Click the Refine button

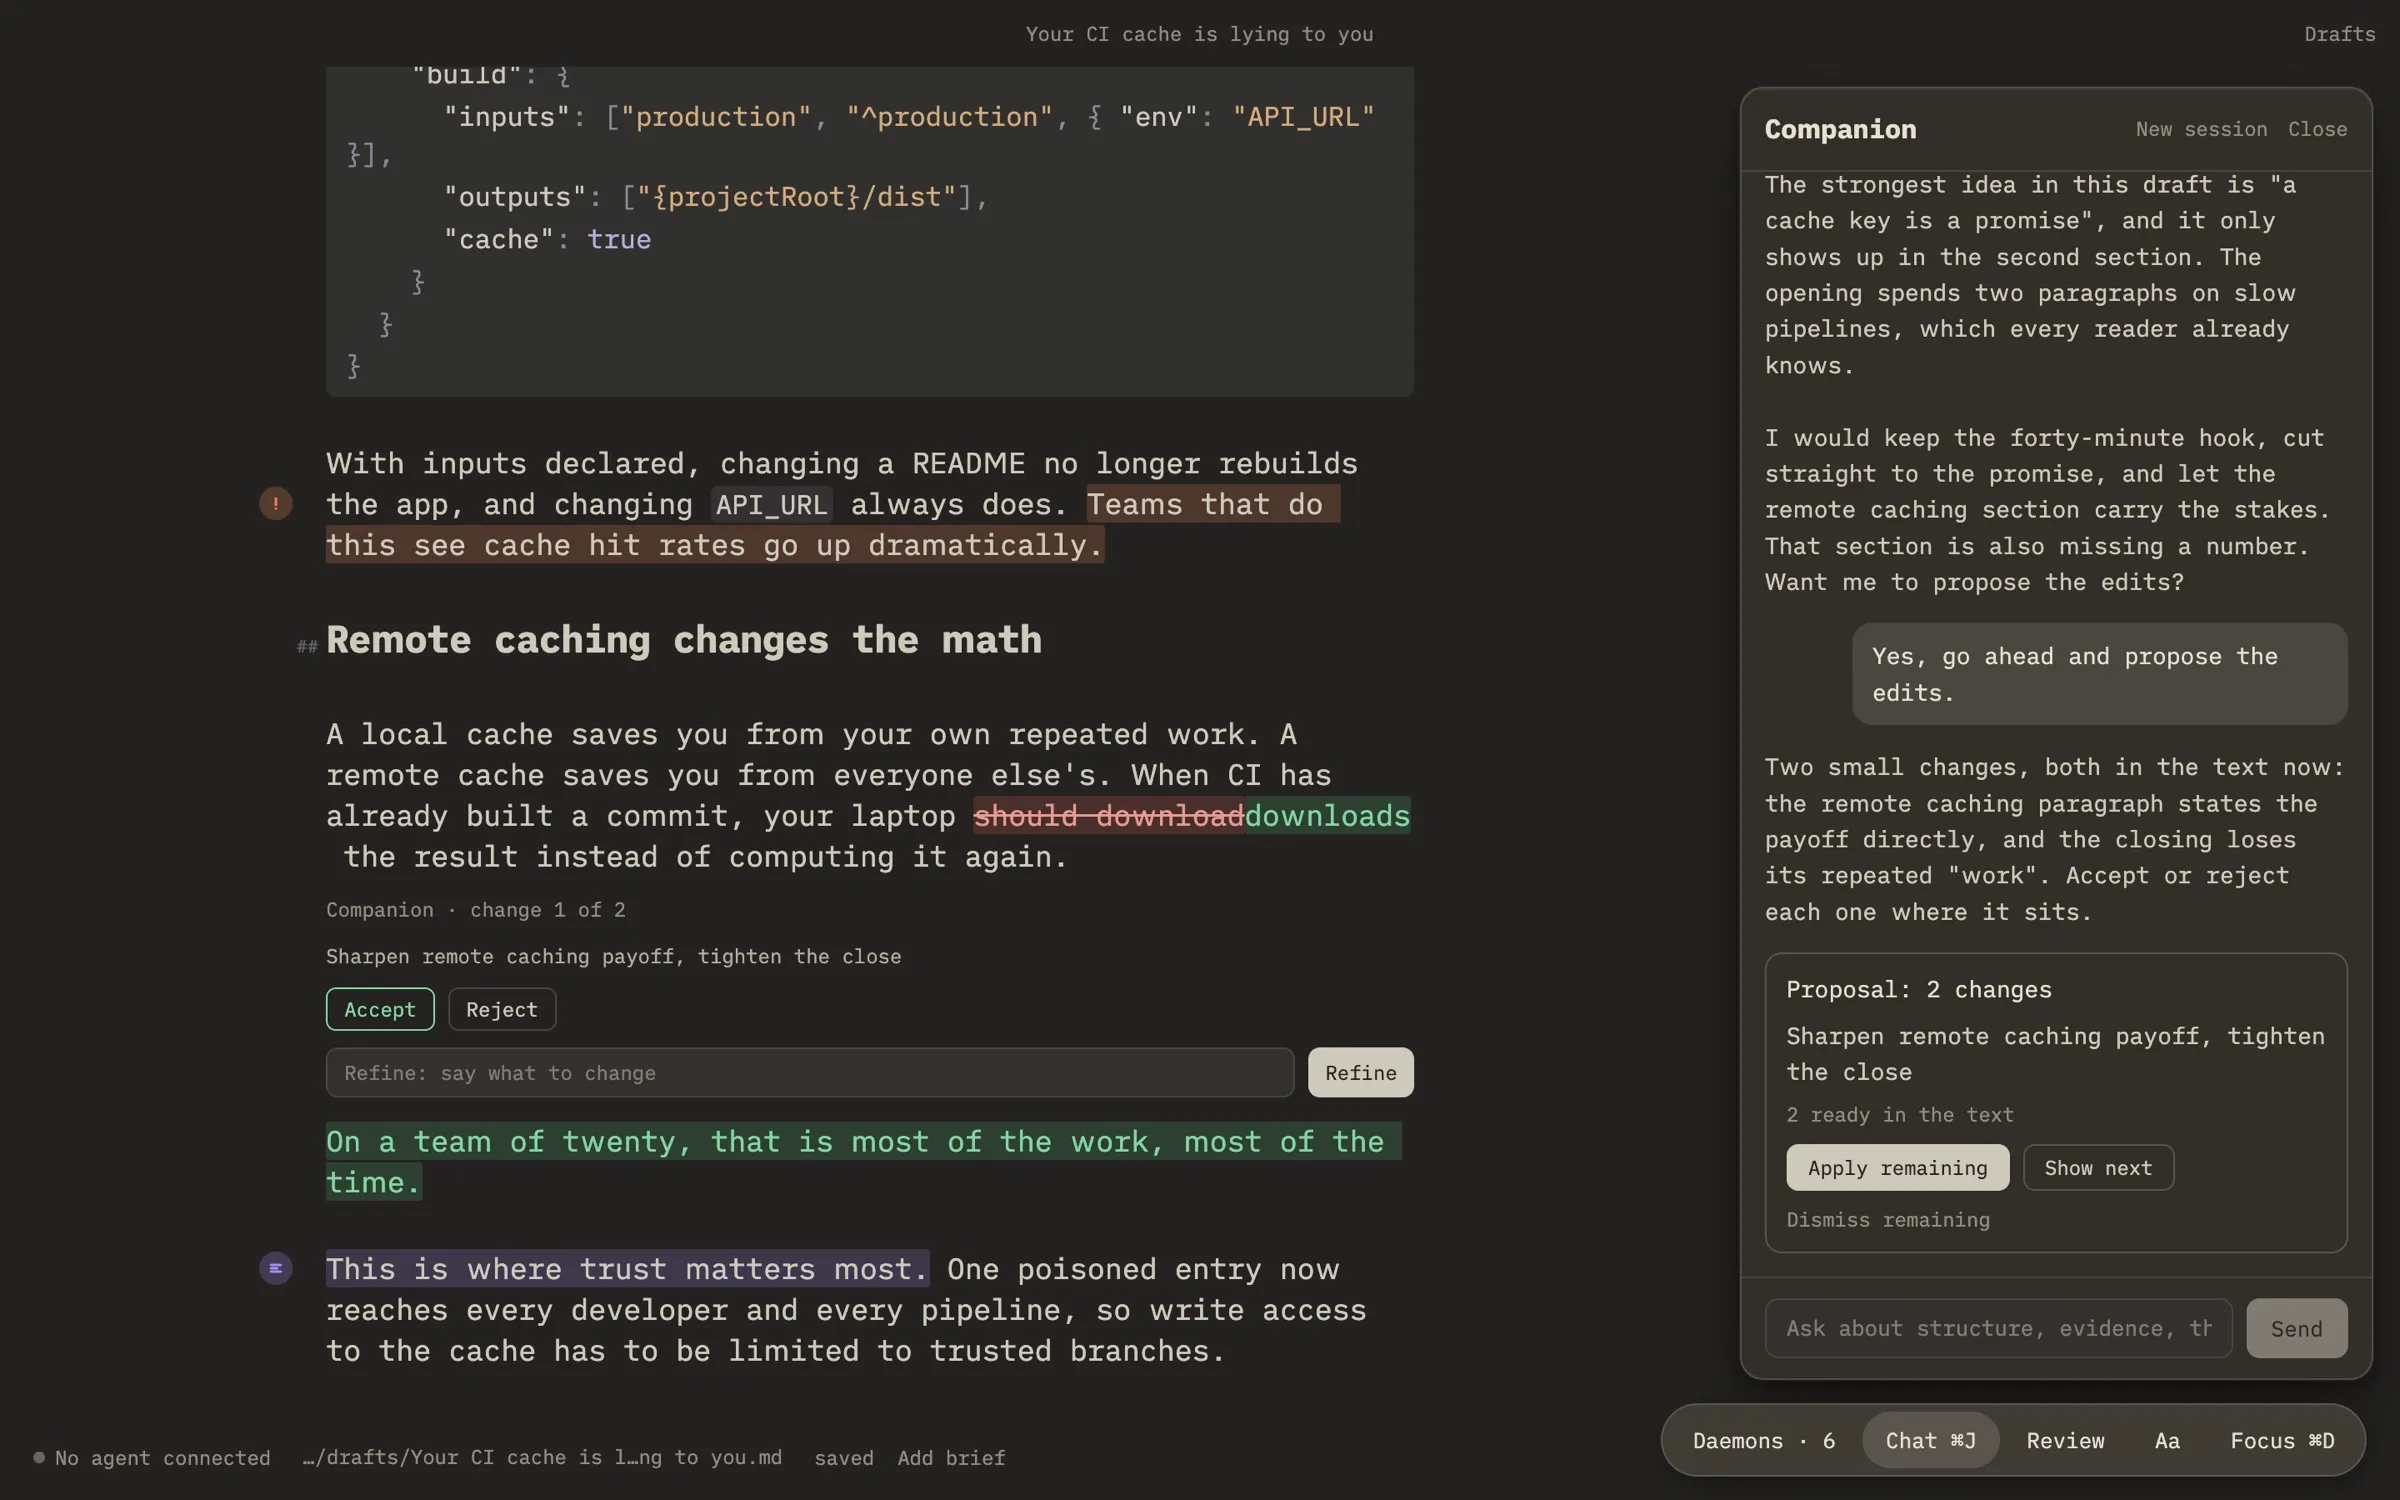1361,1072
